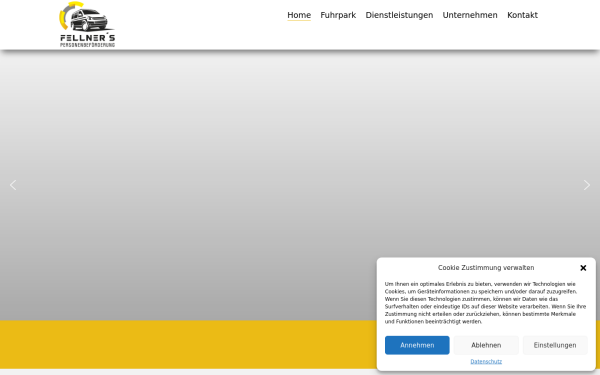600x375 pixels.
Task: Accept cookies with Annehmen button
Action: click(x=417, y=345)
